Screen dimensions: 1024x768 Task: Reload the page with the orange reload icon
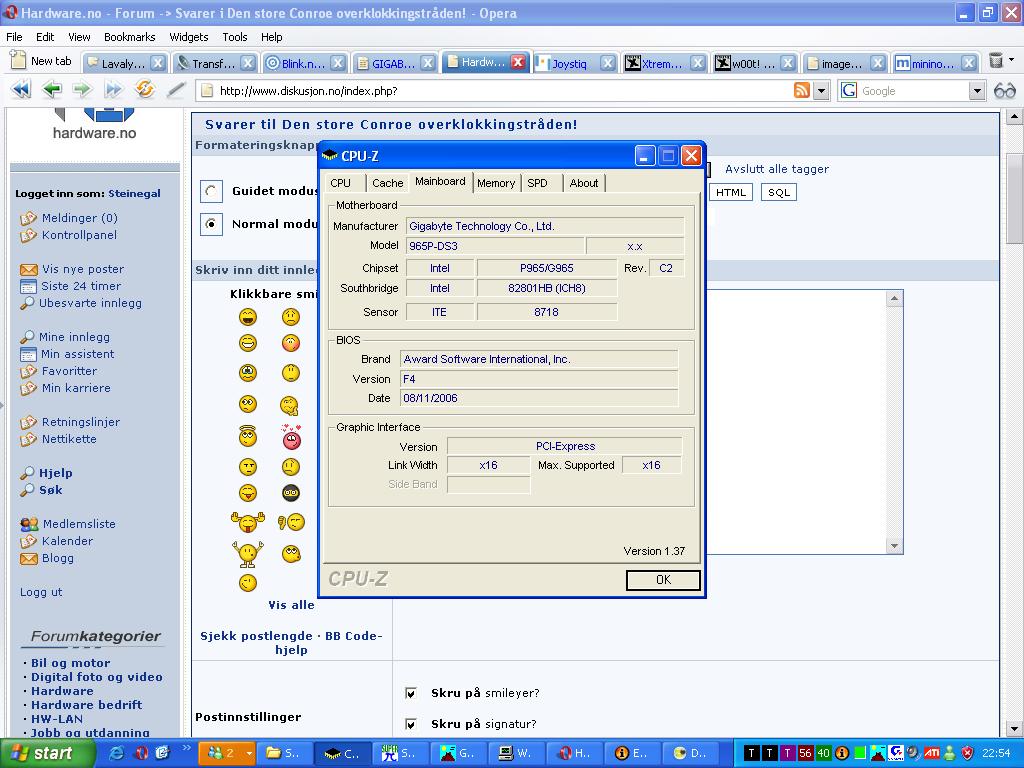pos(144,89)
